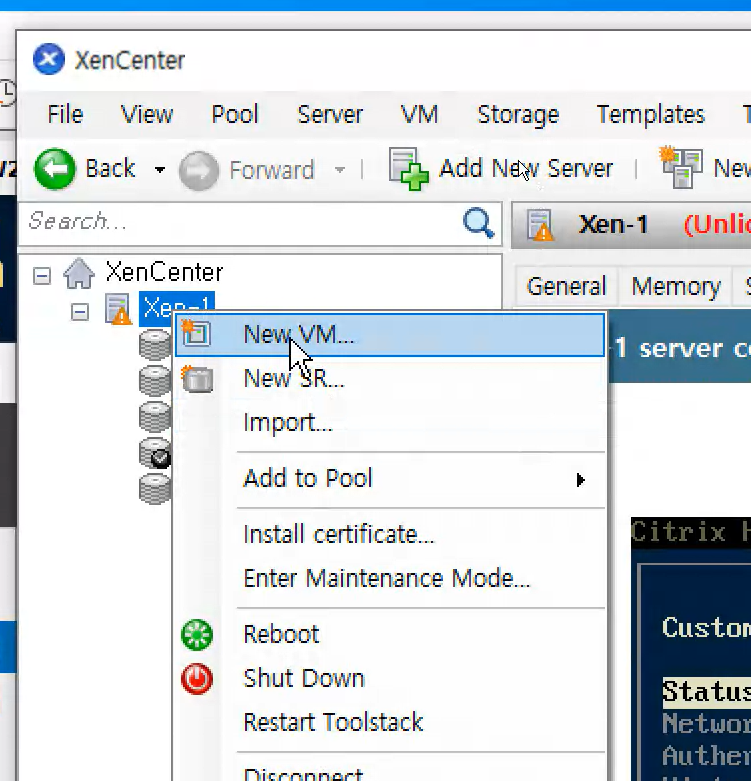The width and height of the screenshot is (751, 781).
Task: Open the Forward history dropdown arrow
Action: [340, 170]
